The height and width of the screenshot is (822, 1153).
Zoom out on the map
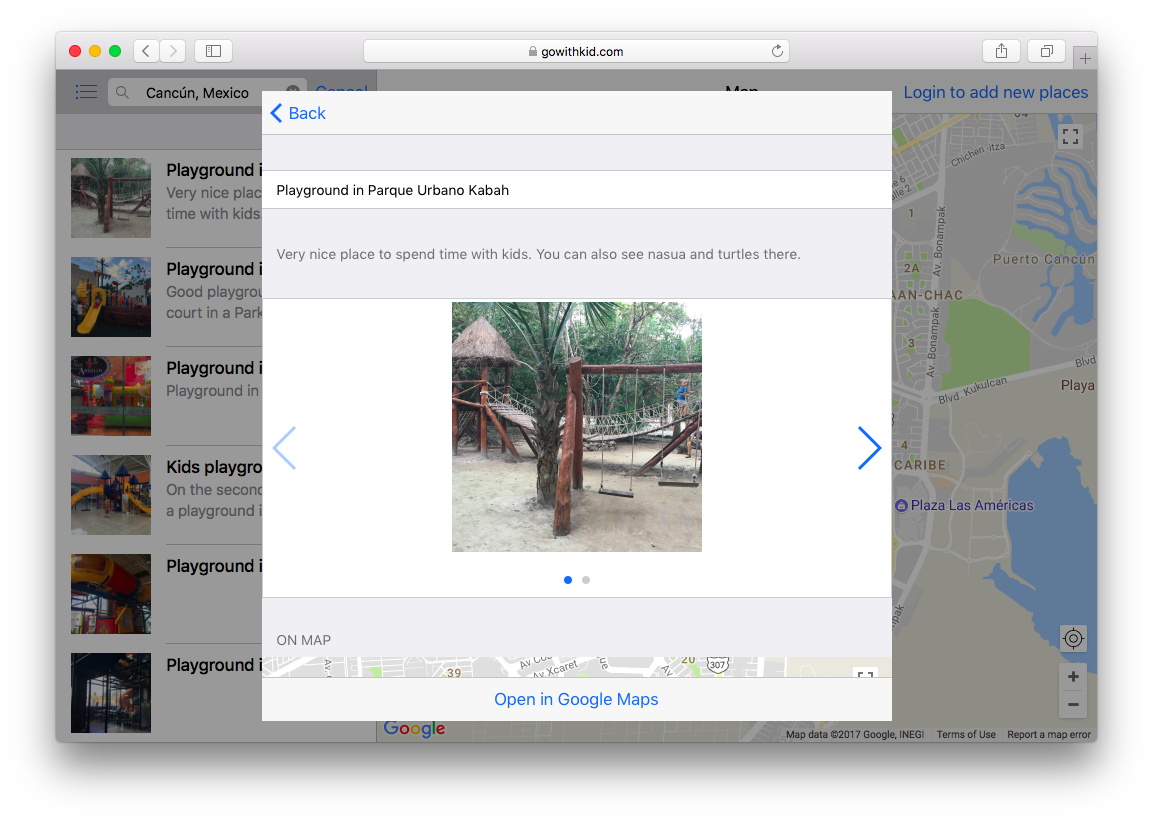(1073, 704)
